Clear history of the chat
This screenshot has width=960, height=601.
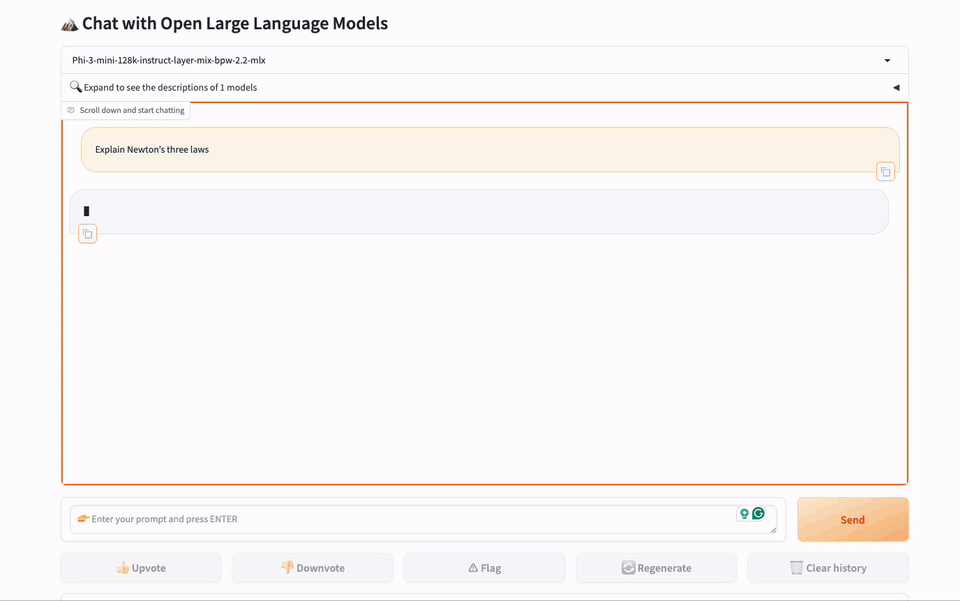[x=827, y=568]
